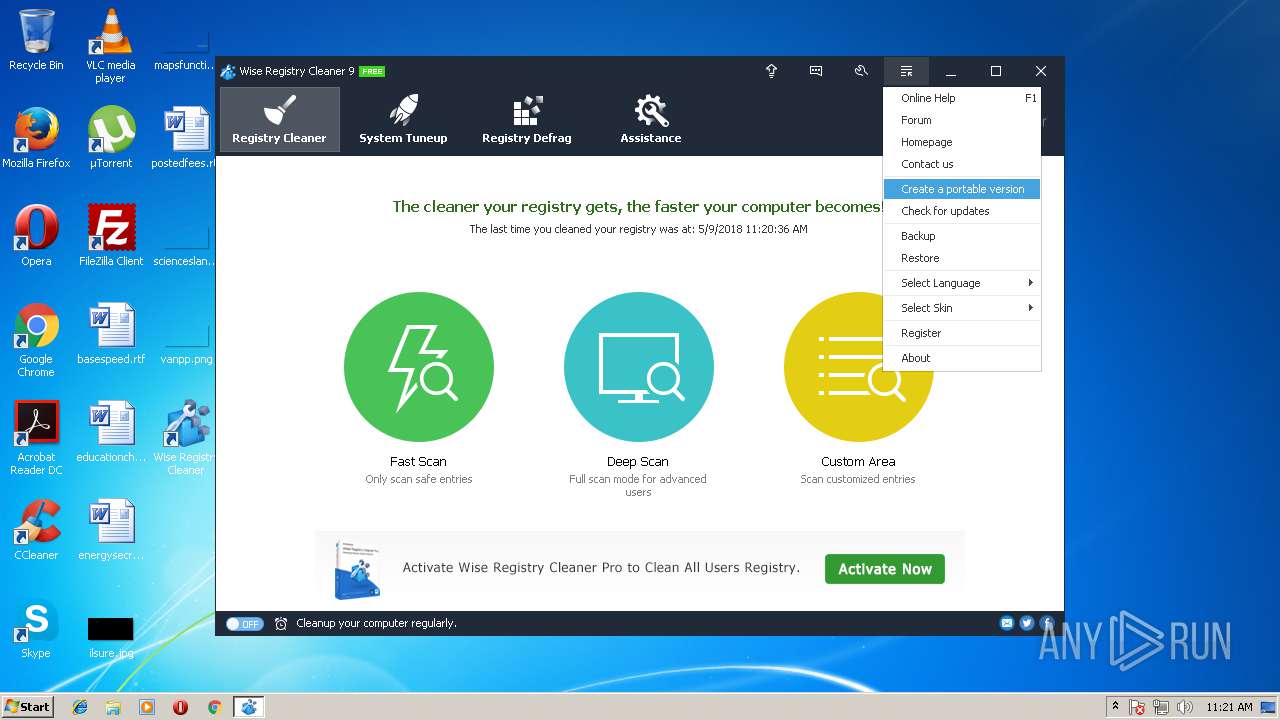Select the Skype desktop shortcut
1280x720 pixels.
pos(36,628)
